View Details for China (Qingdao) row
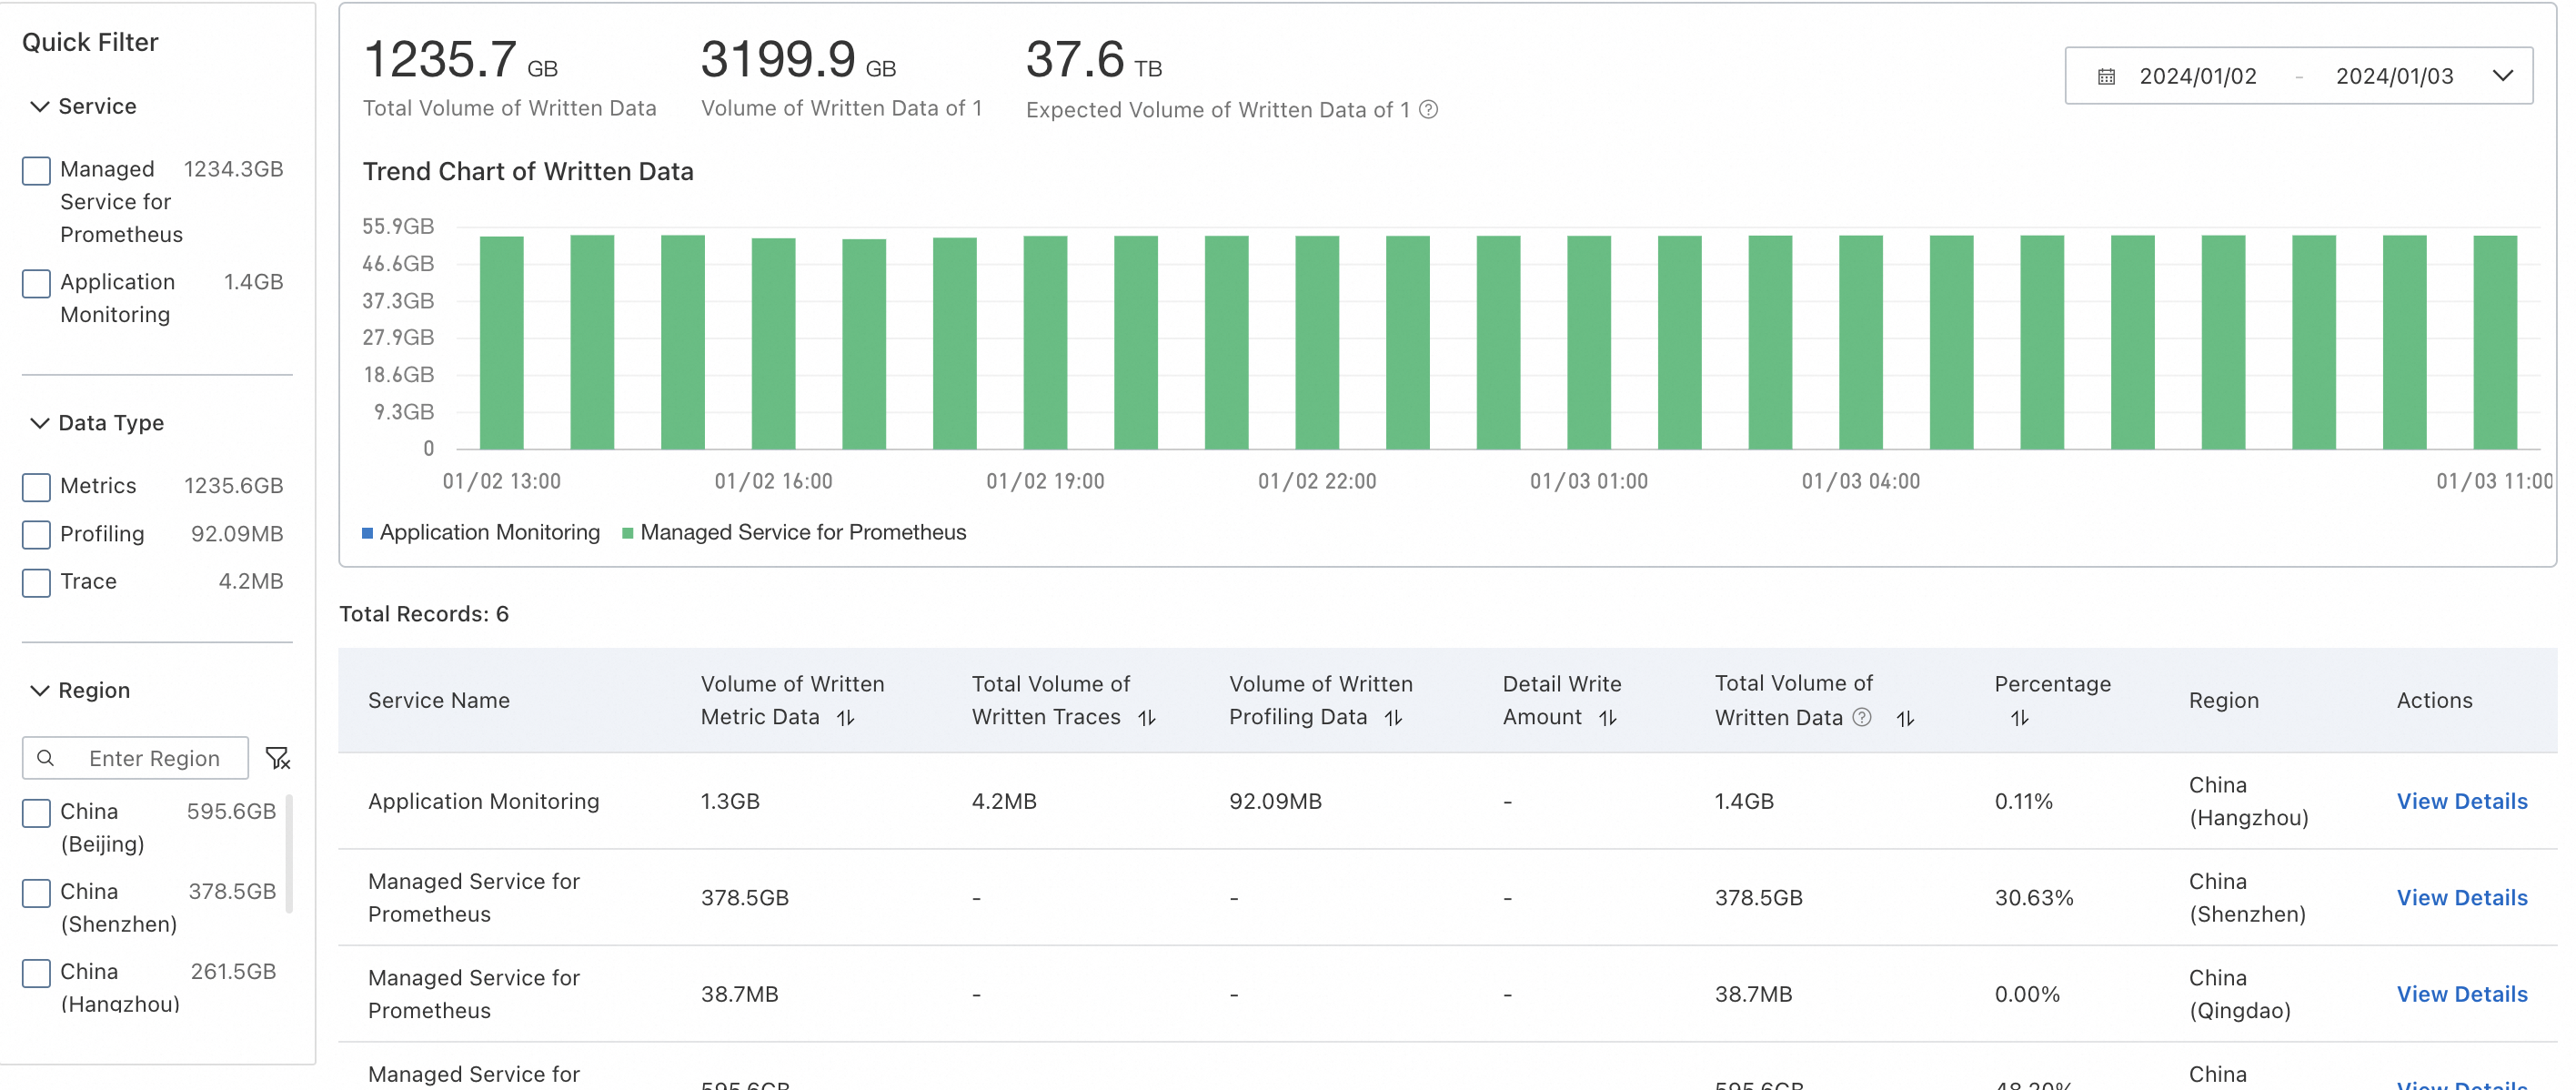The height and width of the screenshot is (1090, 2576). [x=2462, y=994]
